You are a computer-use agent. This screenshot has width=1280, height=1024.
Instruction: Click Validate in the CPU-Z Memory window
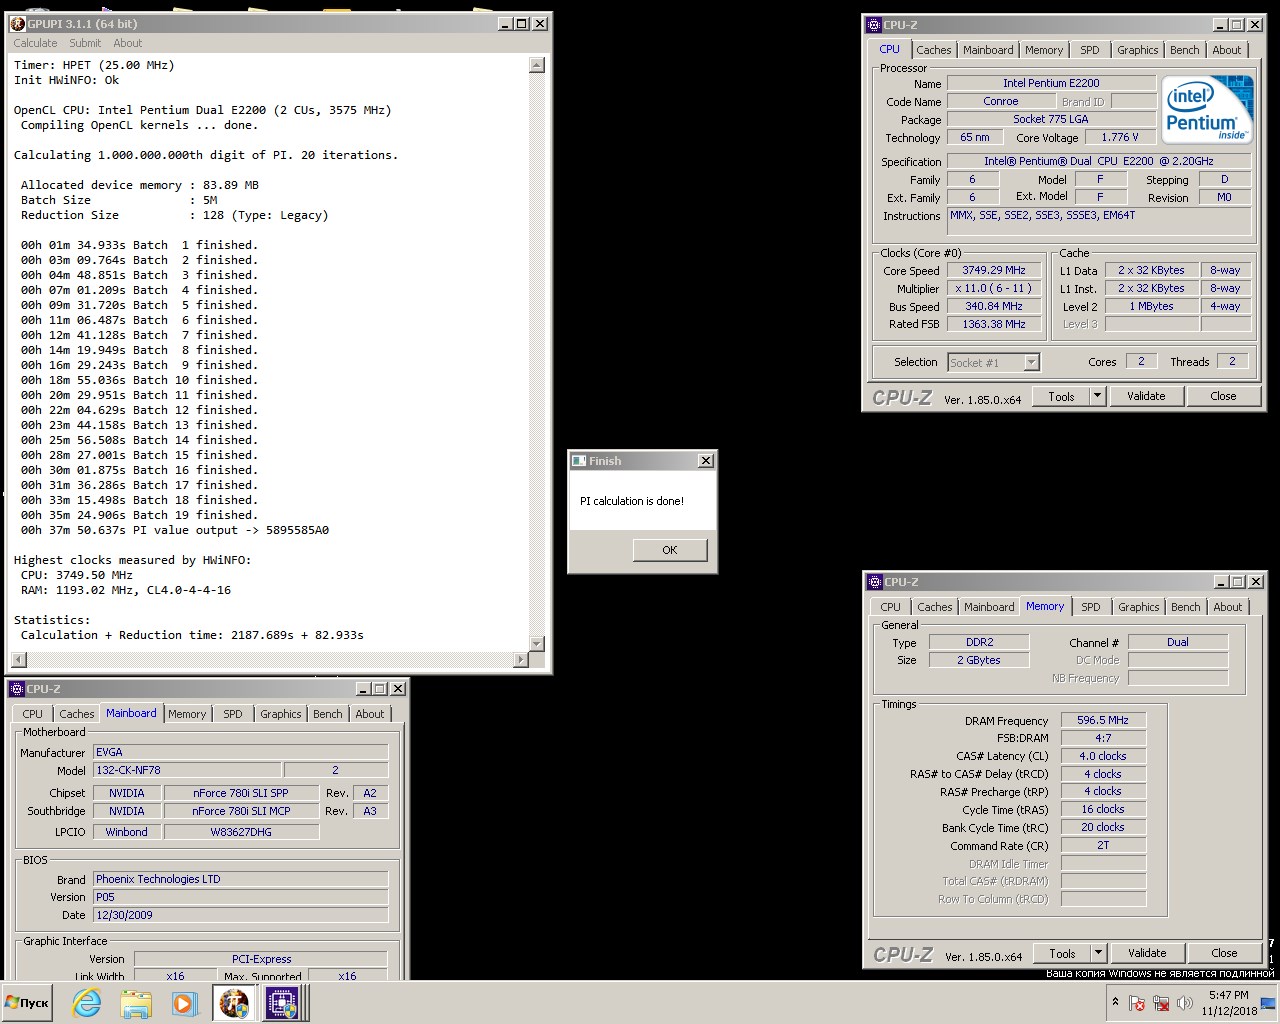1147,953
